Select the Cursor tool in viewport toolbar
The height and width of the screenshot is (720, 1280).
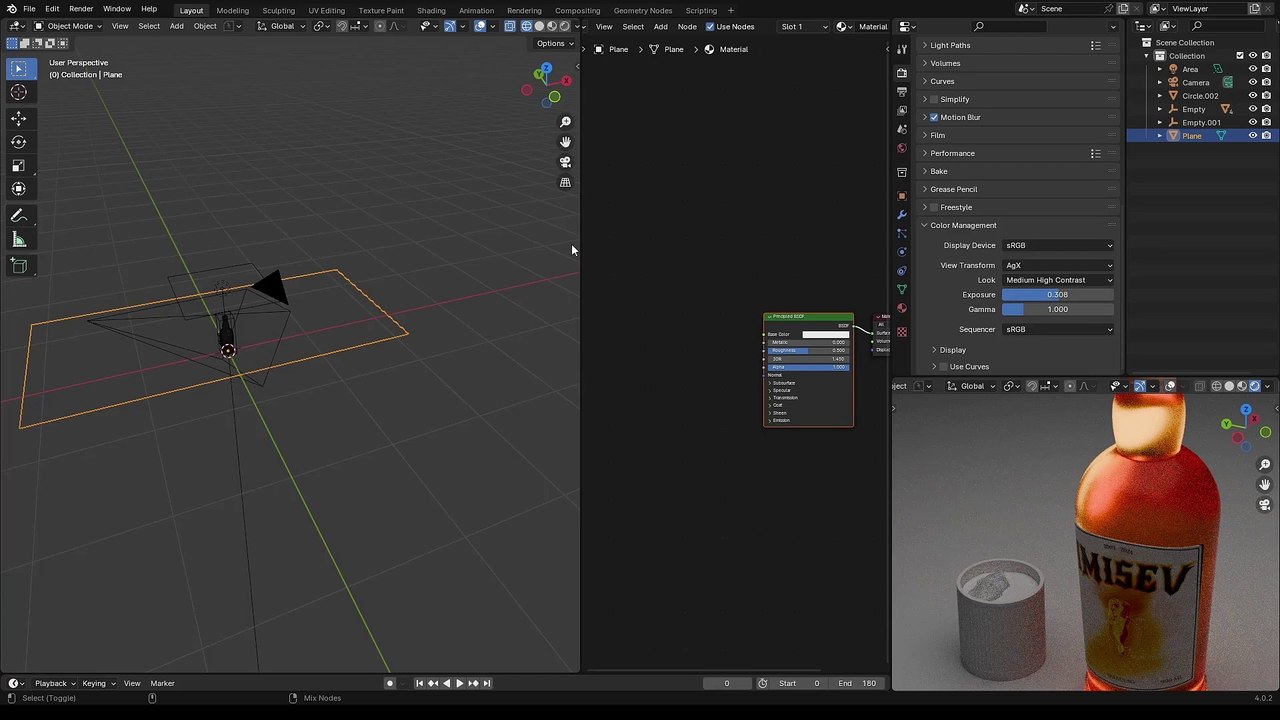click(x=18, y=92)
